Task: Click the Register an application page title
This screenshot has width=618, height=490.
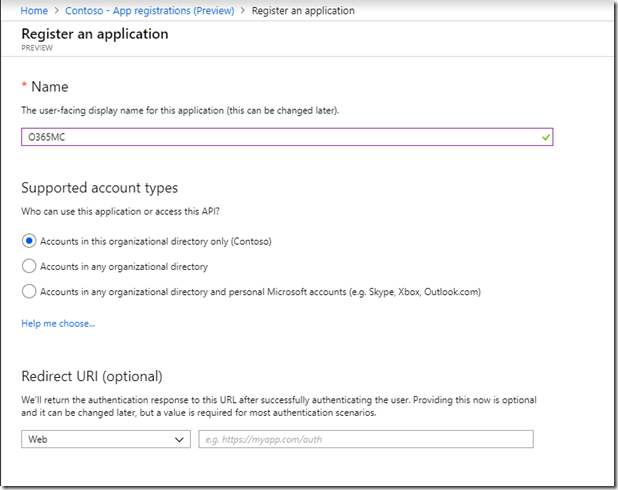Action: coord(95,34)
